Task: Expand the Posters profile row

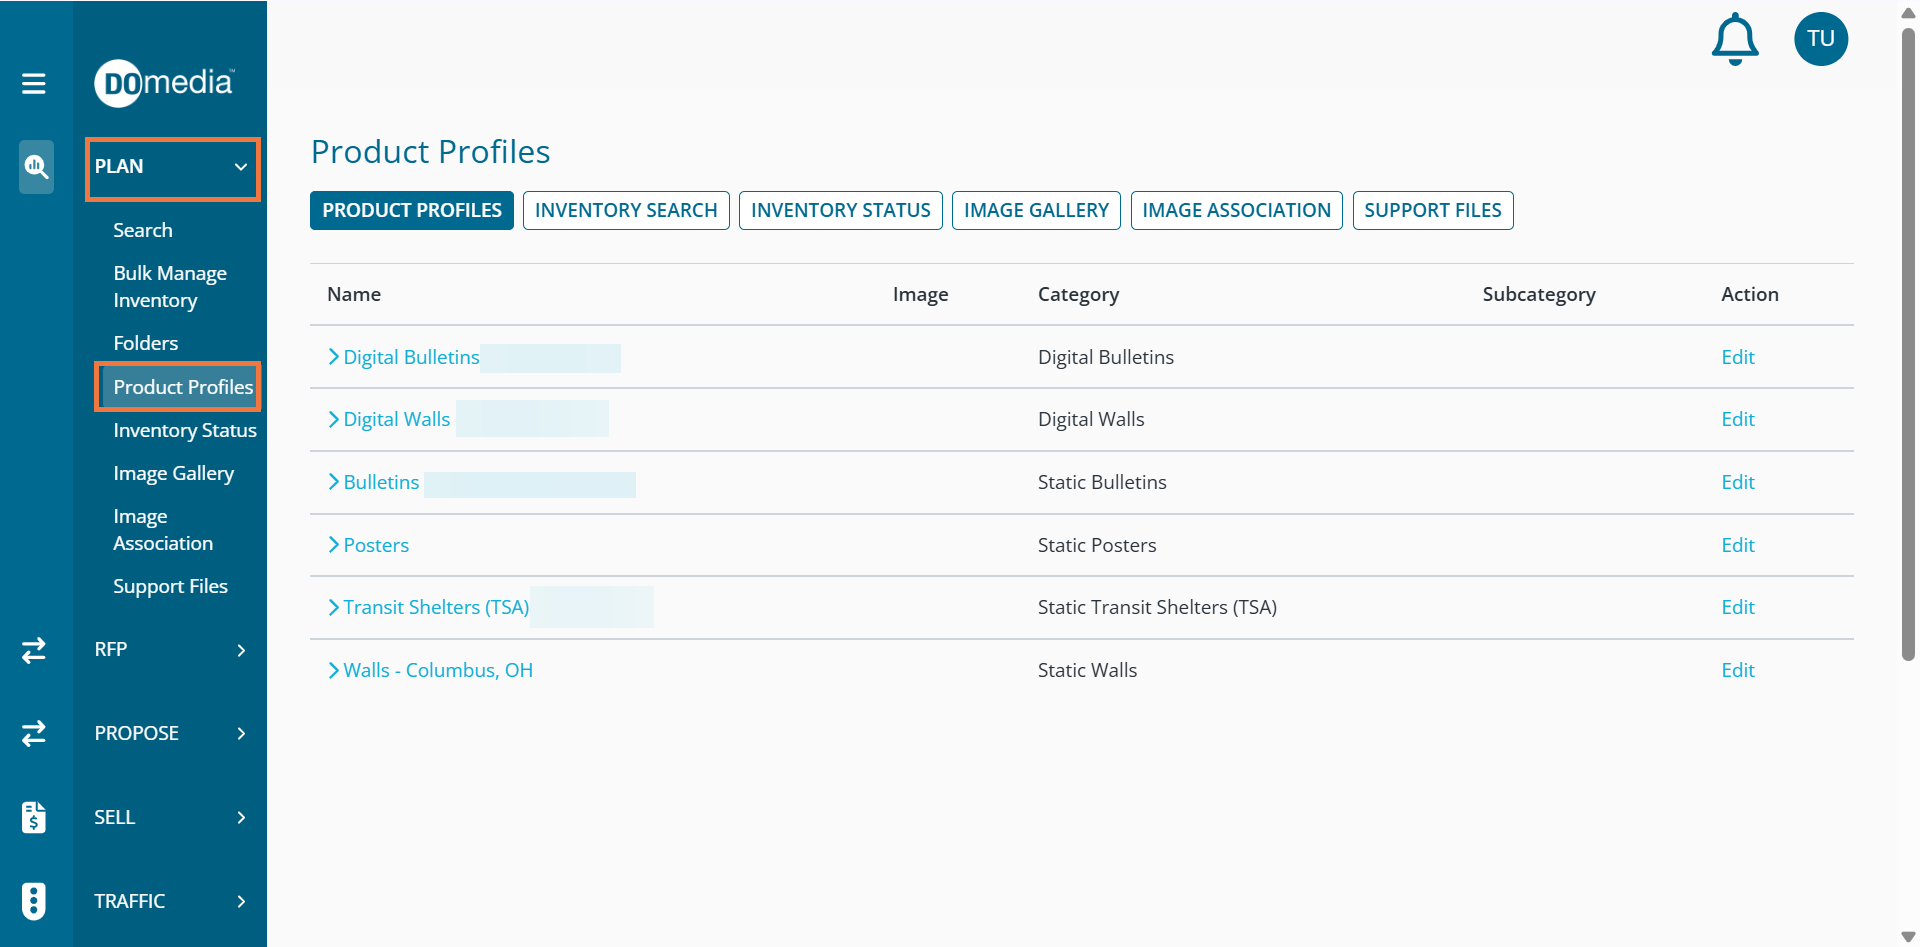Action: [x=334, y=545]
